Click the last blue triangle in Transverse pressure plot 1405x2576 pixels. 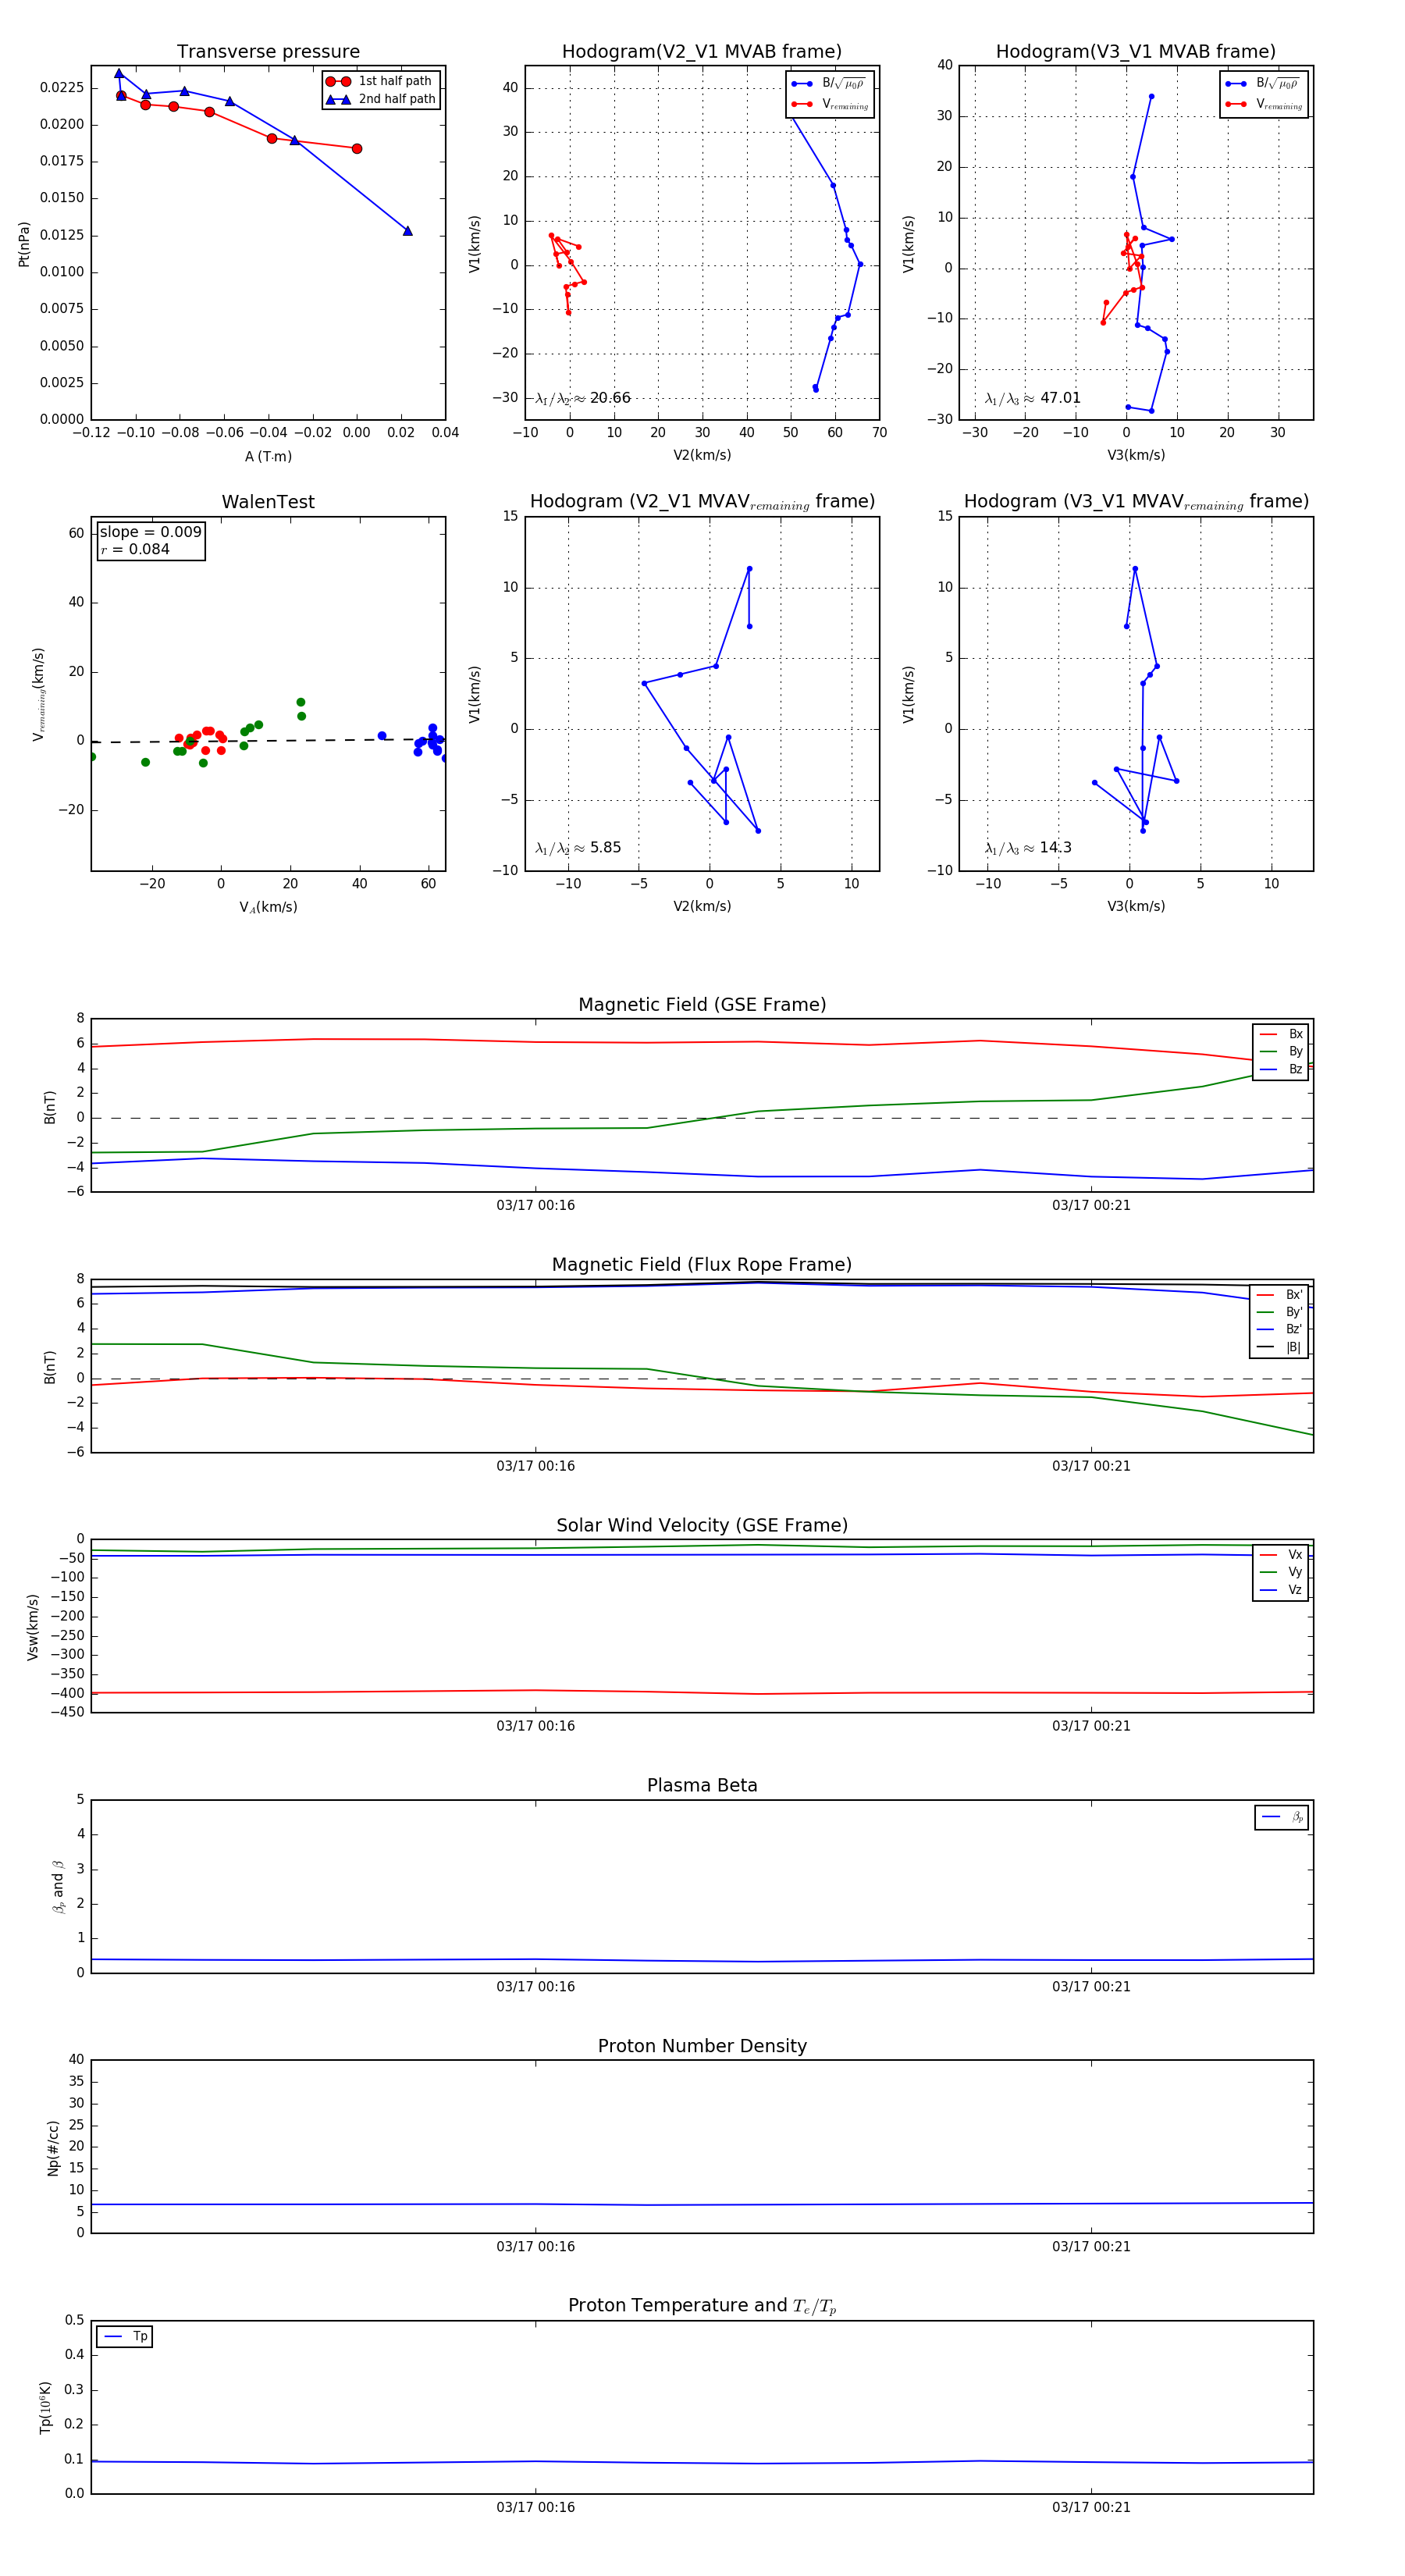(x=407, y=231)
